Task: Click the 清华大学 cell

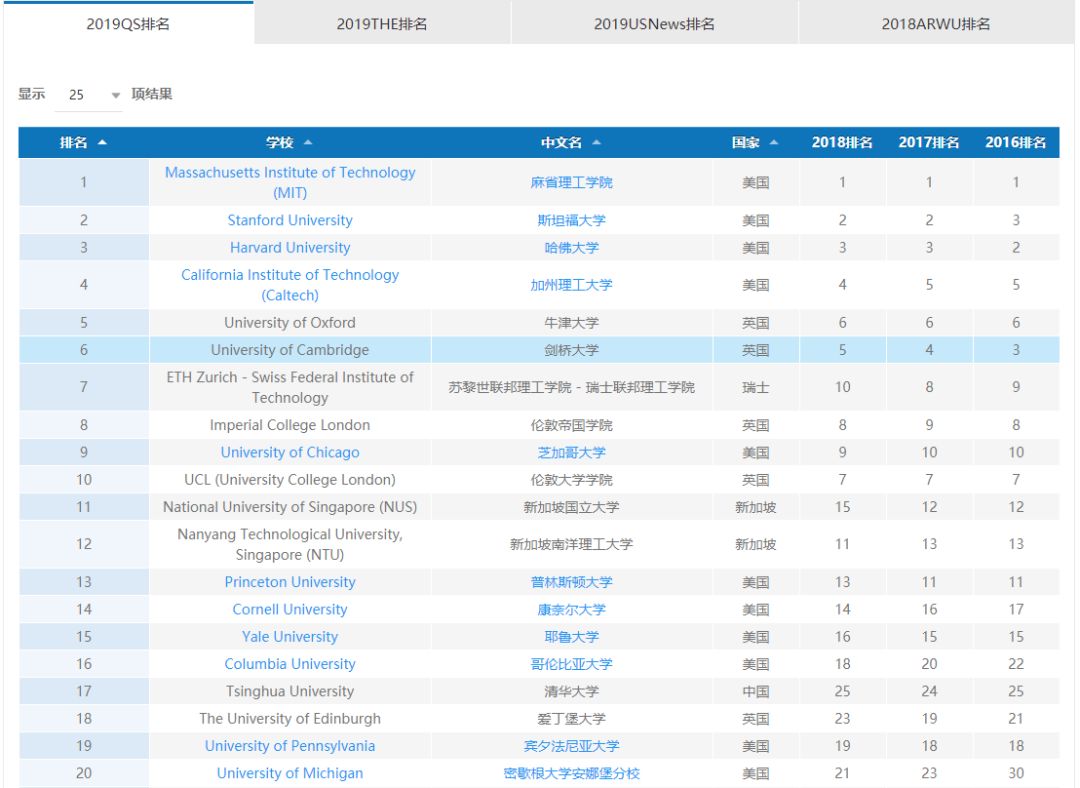Action: tap(572, 692)
